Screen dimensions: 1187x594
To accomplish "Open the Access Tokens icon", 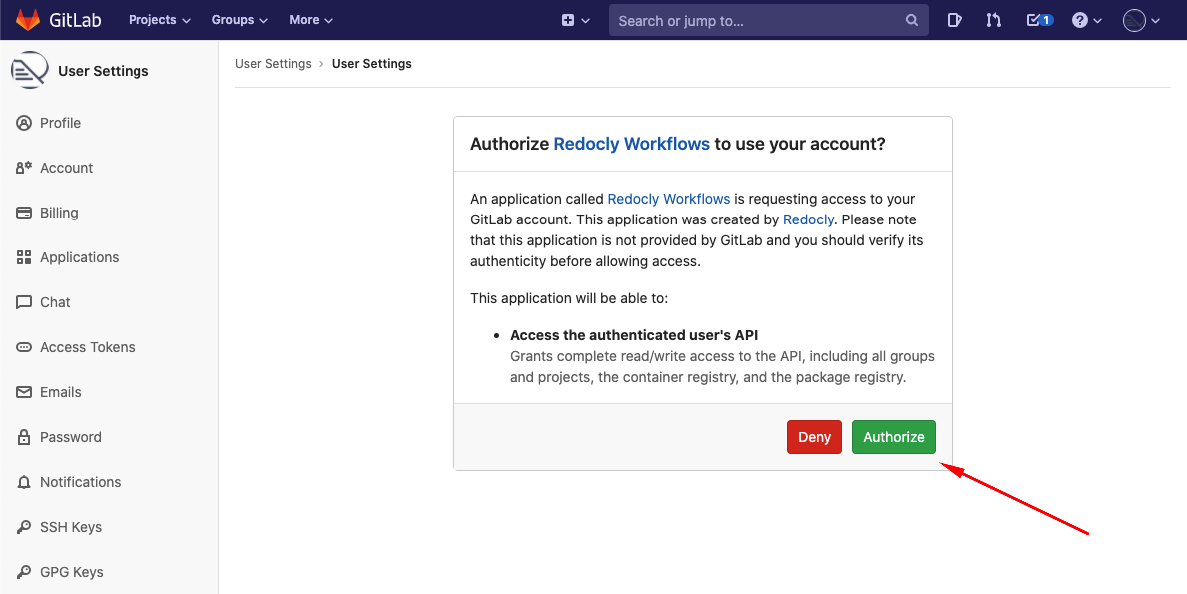I will 24,347.
